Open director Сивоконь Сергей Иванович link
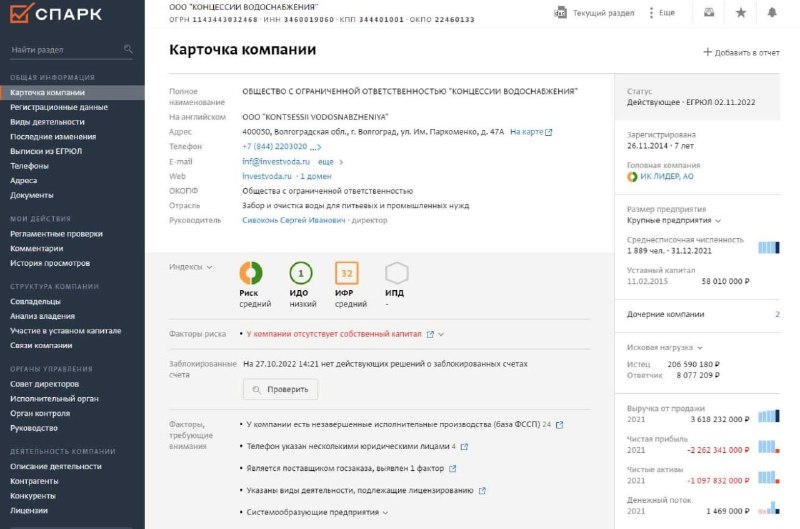 click(293, 220)
